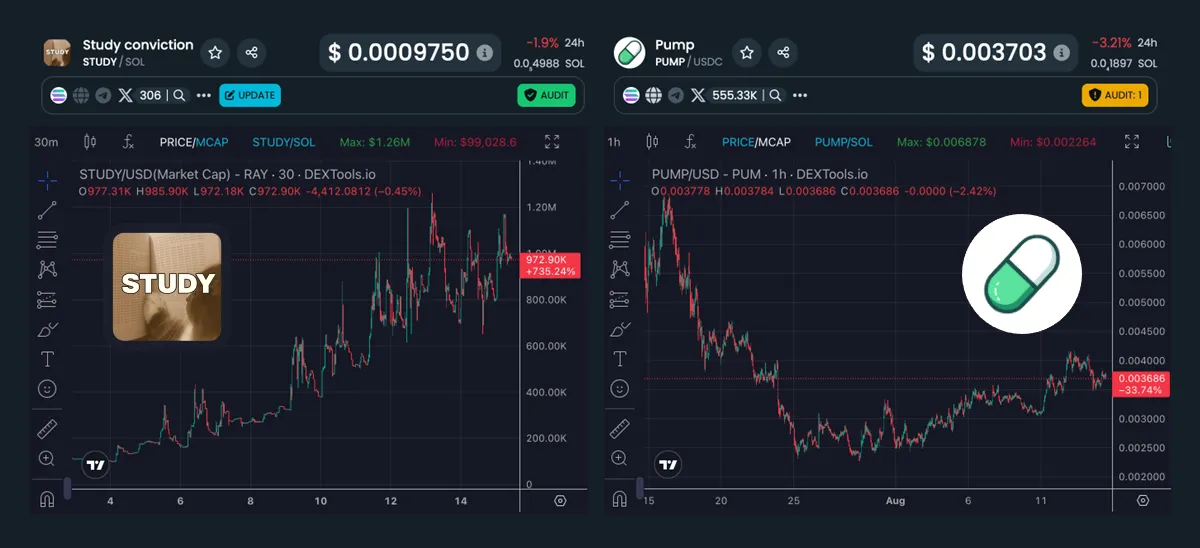
Task: Click the TradingView logo in the STUDY chart
Action: click(x=95, y=465)
